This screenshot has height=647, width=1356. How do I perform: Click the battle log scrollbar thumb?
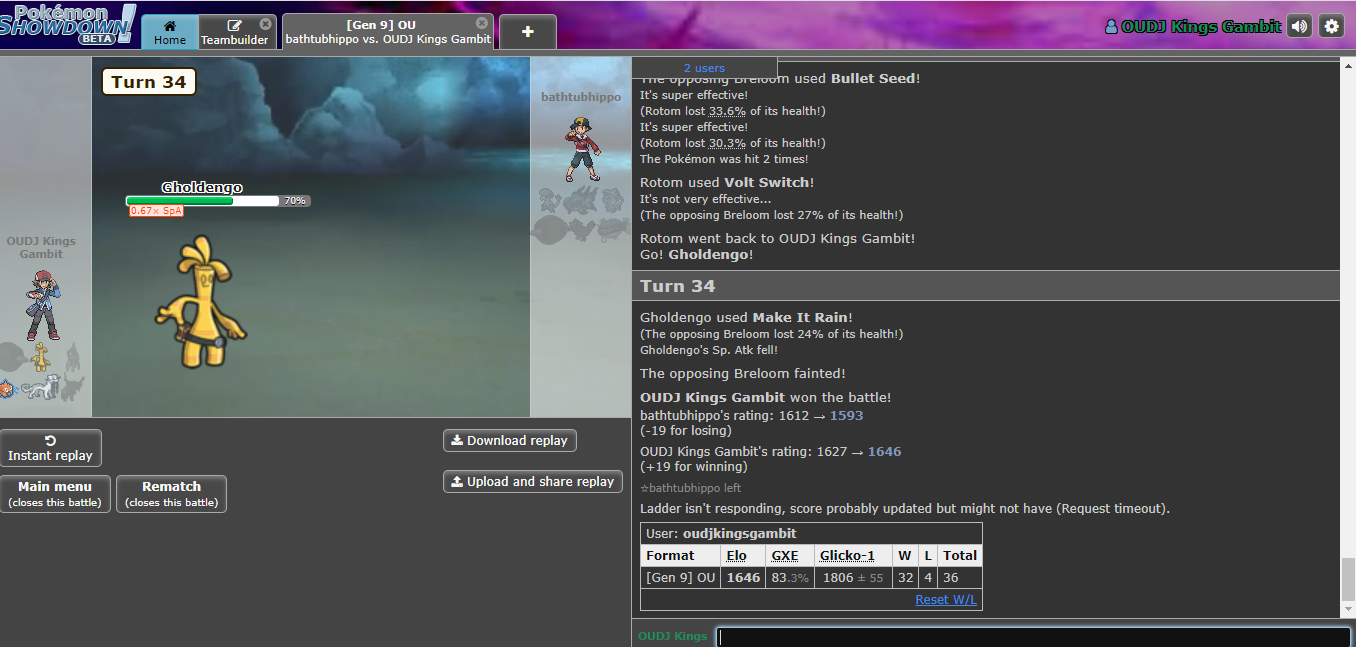tap(1348, 579)
